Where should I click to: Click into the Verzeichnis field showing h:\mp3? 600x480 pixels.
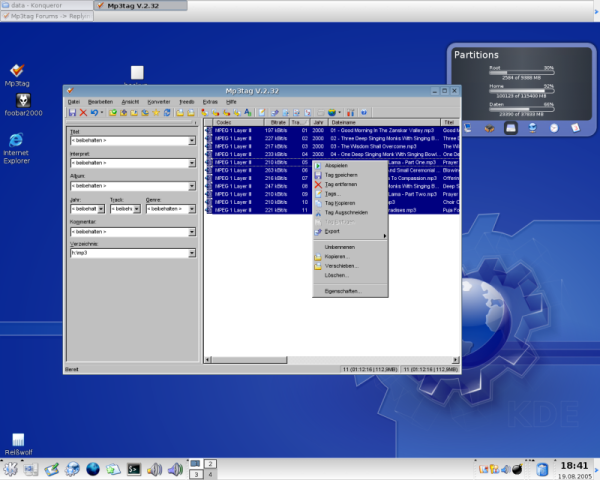[x=129, y=253]
